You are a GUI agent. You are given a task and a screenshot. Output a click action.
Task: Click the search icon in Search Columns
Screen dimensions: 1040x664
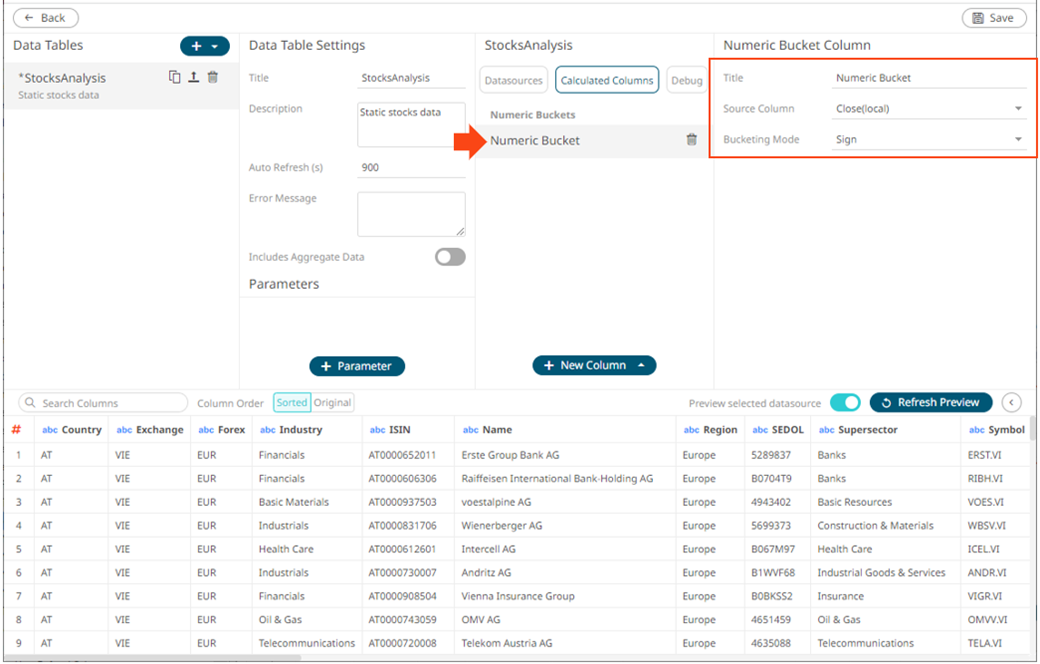tap(30, 403)
